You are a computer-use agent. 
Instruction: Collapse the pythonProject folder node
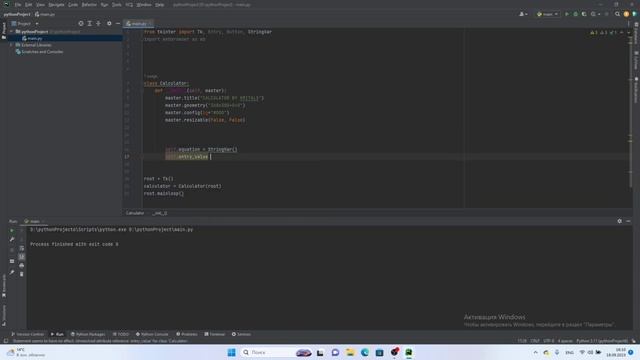coord(11,31)
